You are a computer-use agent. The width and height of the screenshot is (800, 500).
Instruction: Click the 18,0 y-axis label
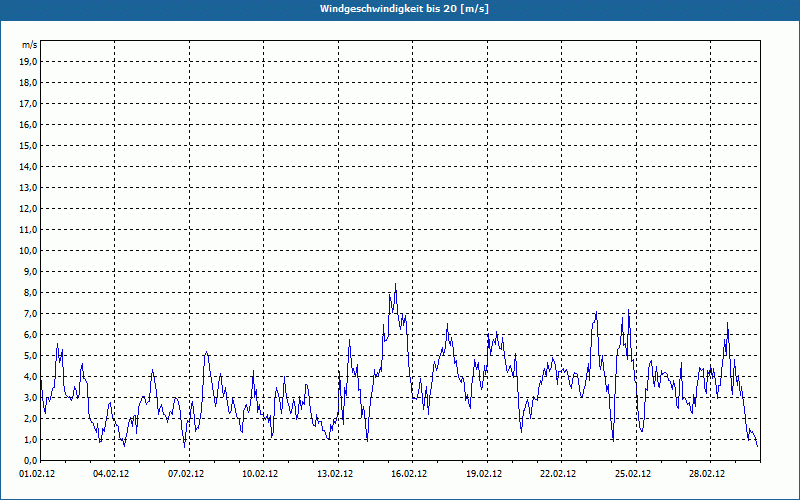[28, 83]
